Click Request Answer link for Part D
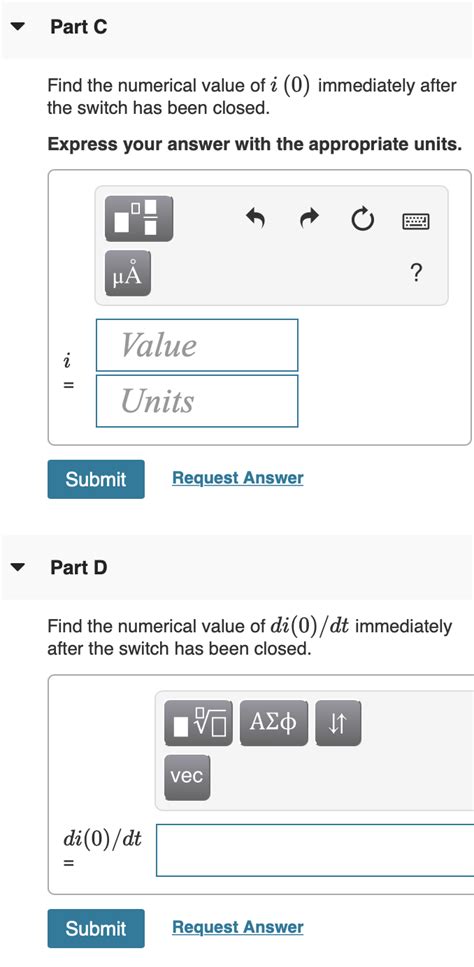The image size is (474, 967). click(238, 927)
